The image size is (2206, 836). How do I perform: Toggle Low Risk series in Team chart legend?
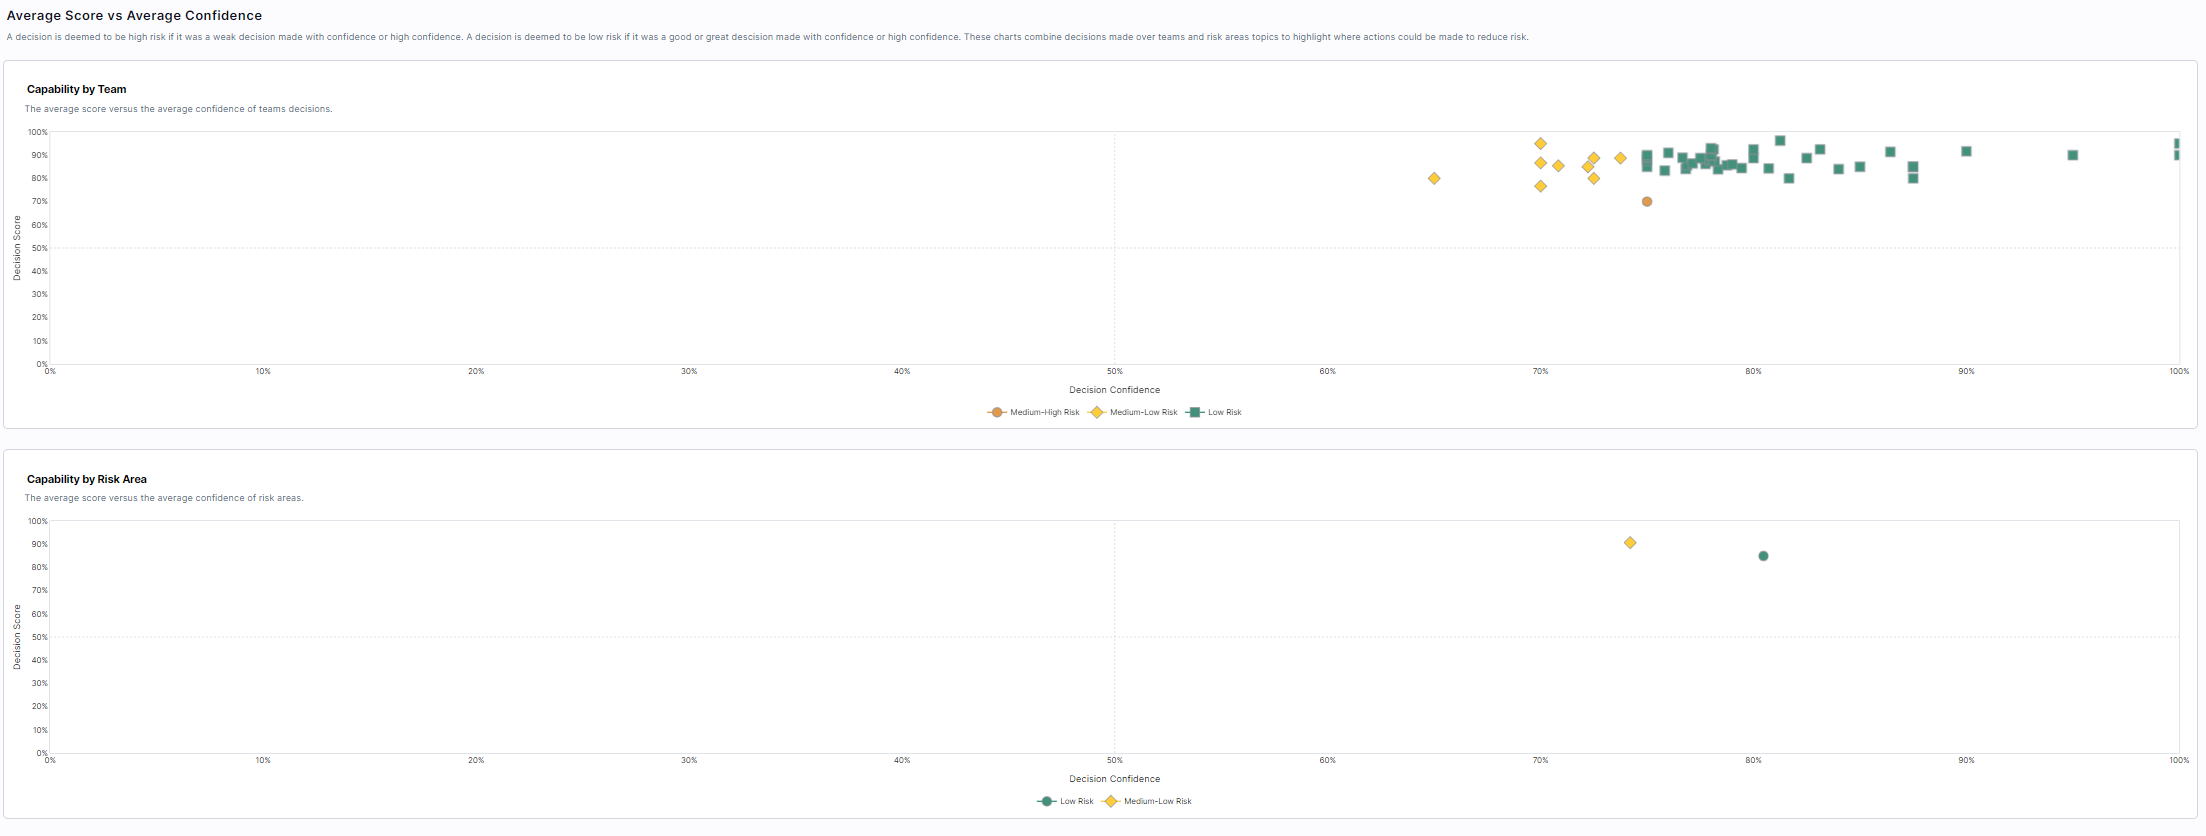(x=1224, y=413)
